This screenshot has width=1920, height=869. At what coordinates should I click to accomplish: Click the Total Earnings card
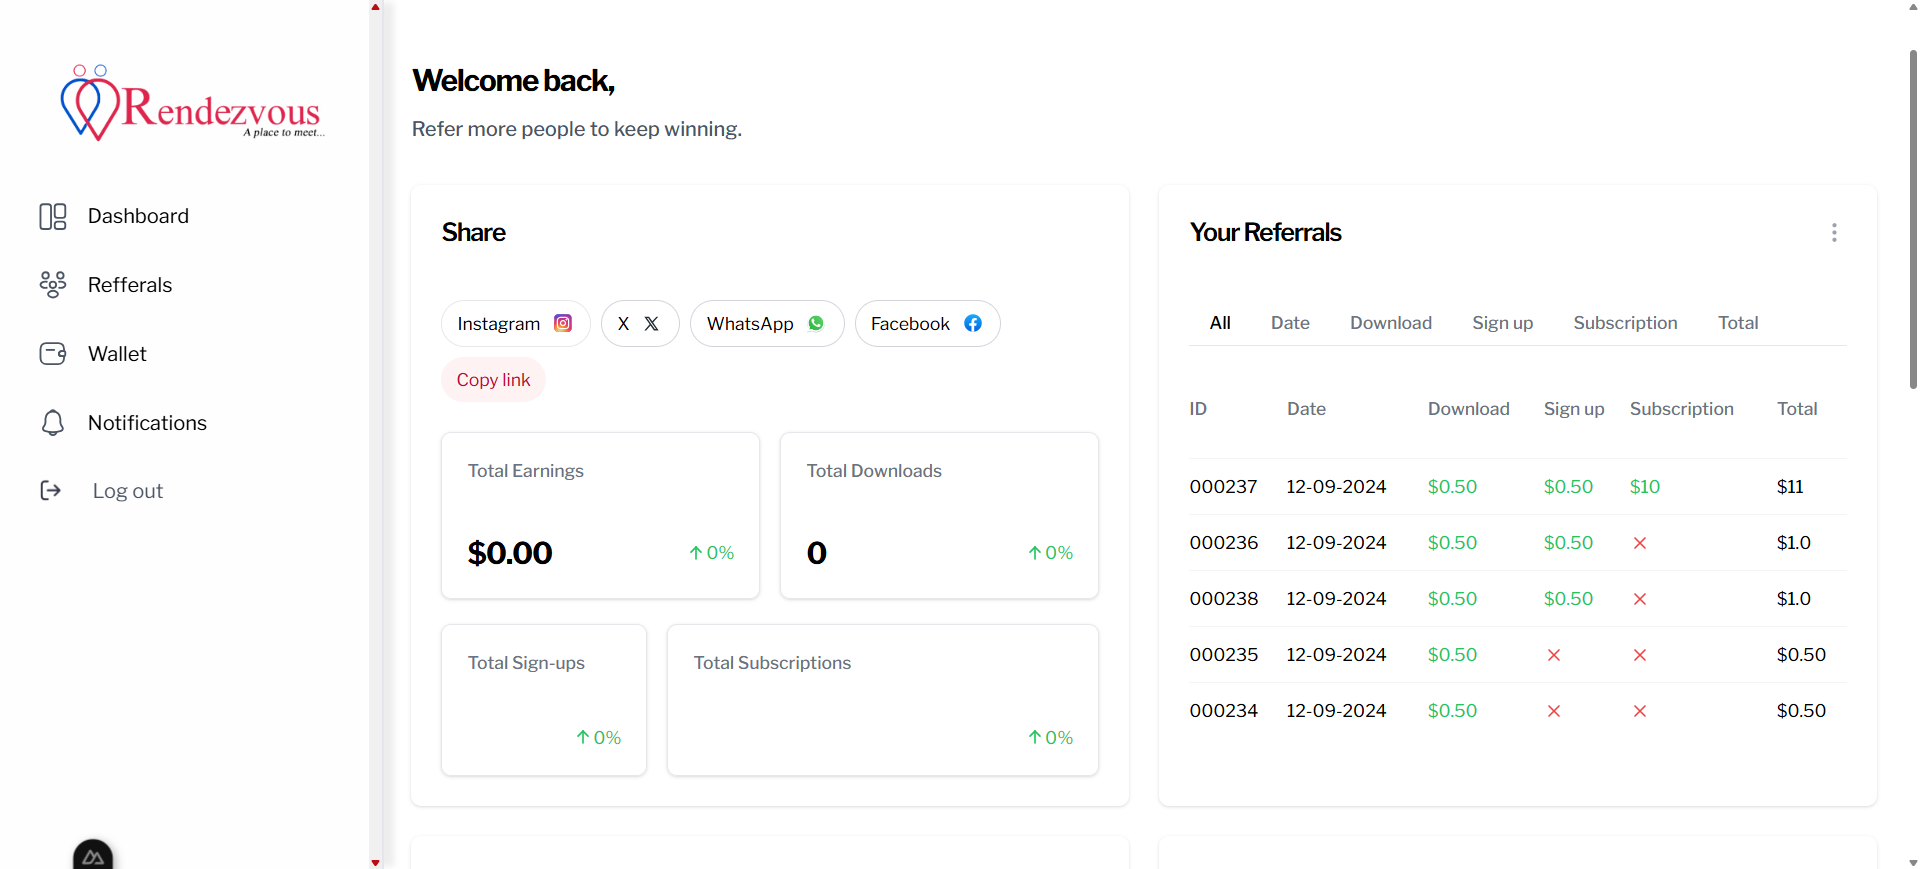(600, 515)
